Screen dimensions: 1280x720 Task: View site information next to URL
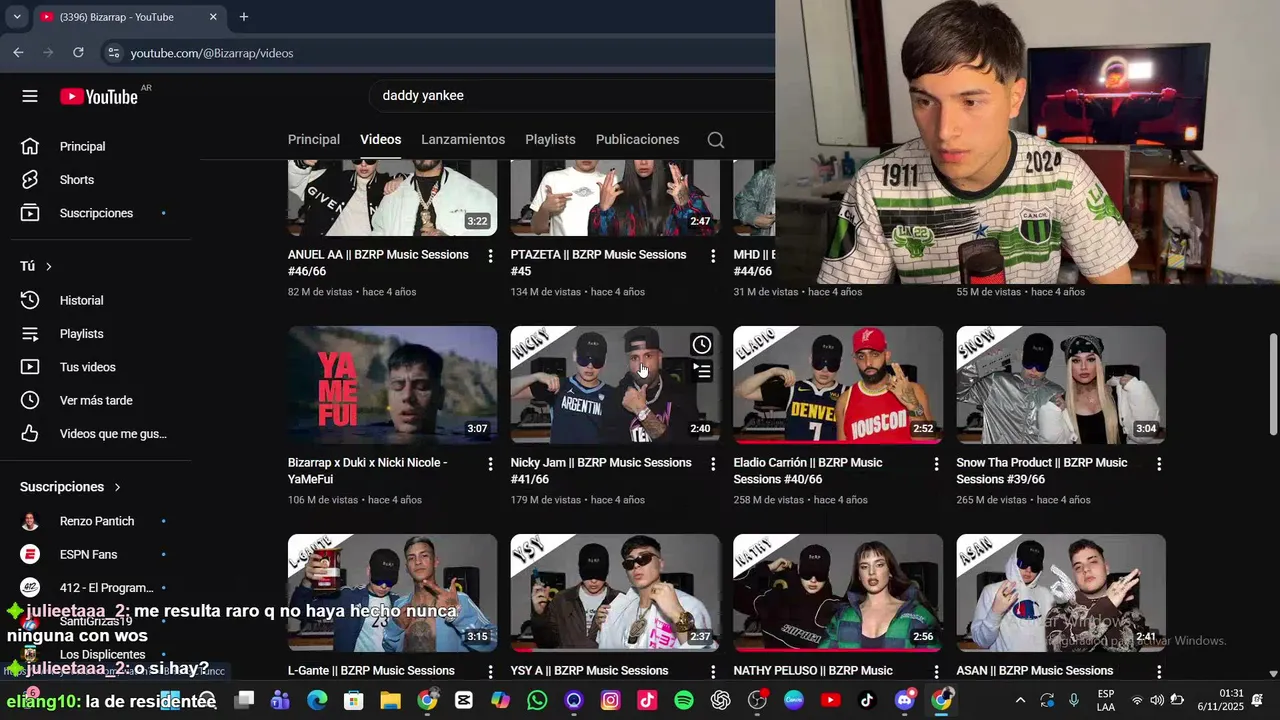(114, 53)
